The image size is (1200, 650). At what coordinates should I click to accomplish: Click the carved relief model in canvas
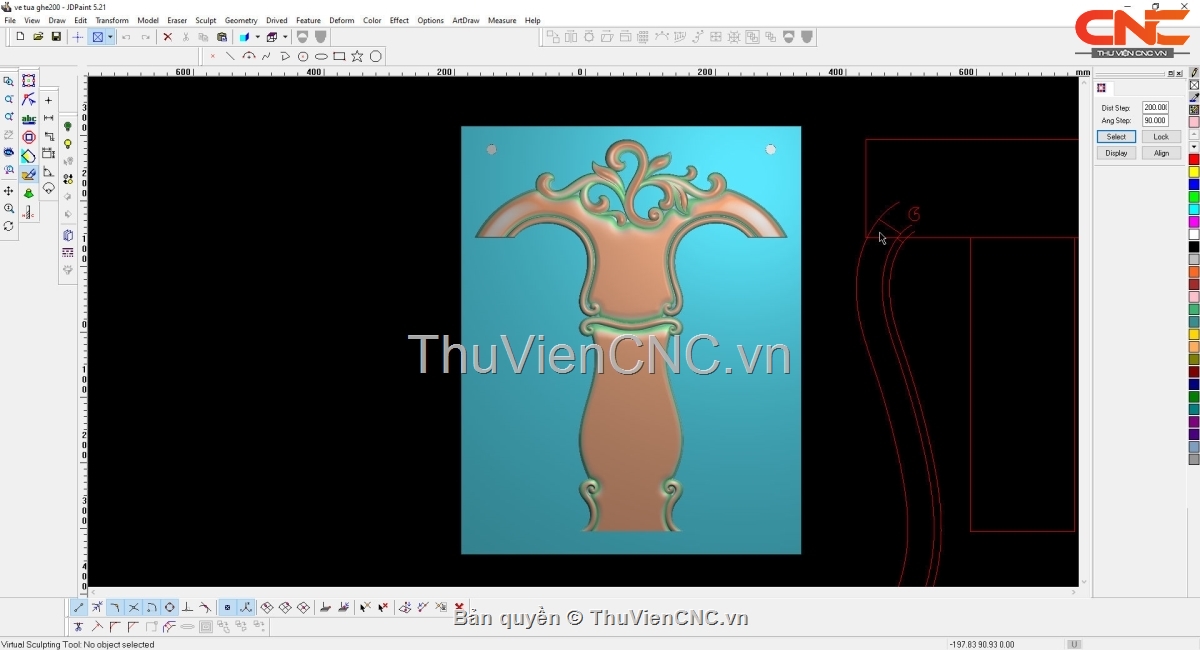point(631,339)
